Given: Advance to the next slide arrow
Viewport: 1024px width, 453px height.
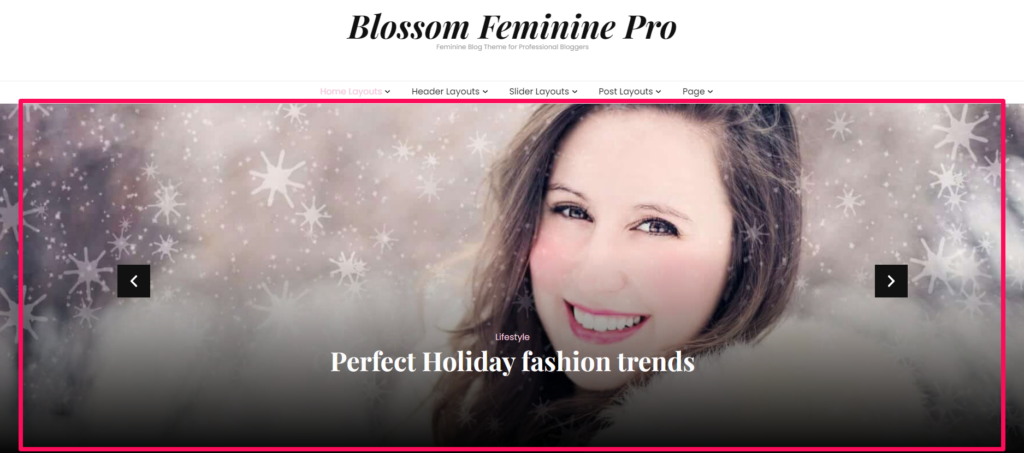Looking at the screenshot, I should pos(891,281).
